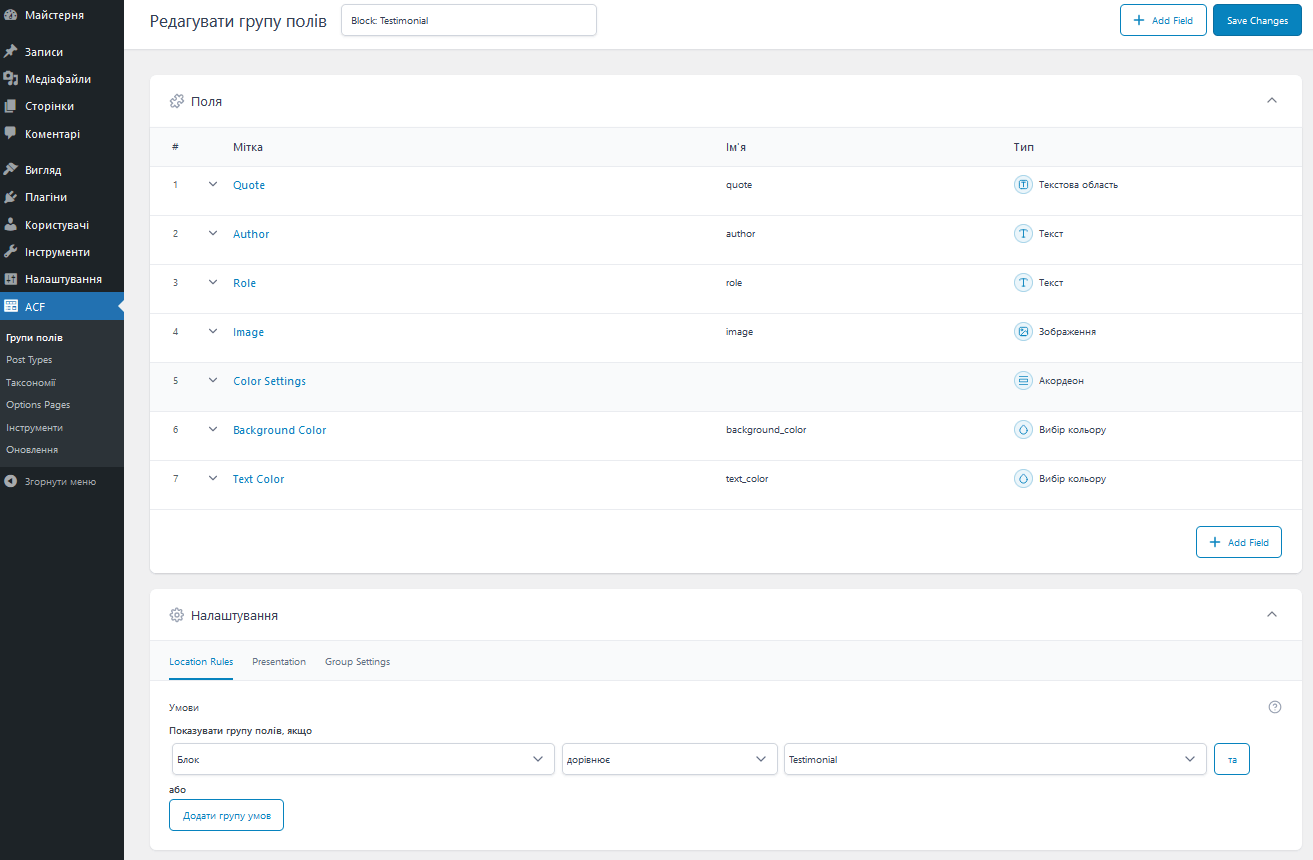Click Add Field button below the fields table

[x=1239, y=542]
